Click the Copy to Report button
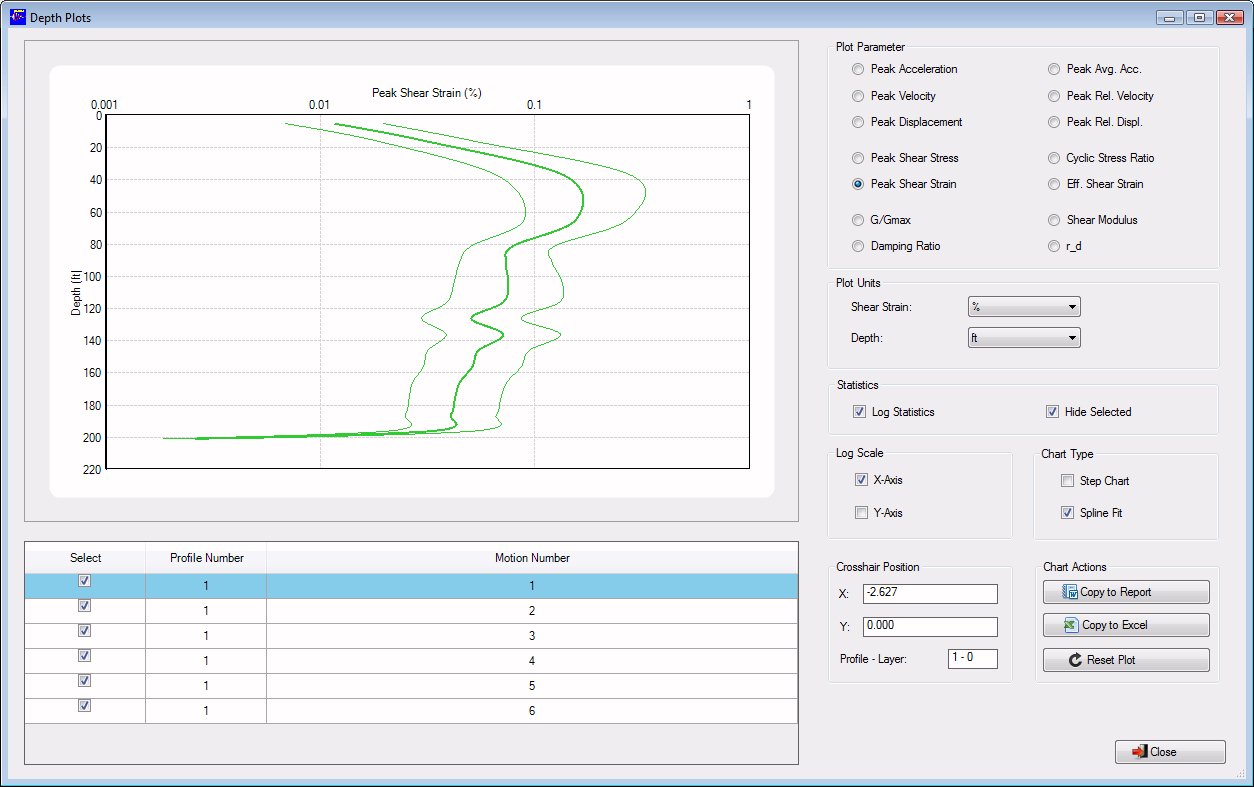Image resolution: width=1254 pixels, height=787 pixels. pyautogui.click(x=1126, y=592)
